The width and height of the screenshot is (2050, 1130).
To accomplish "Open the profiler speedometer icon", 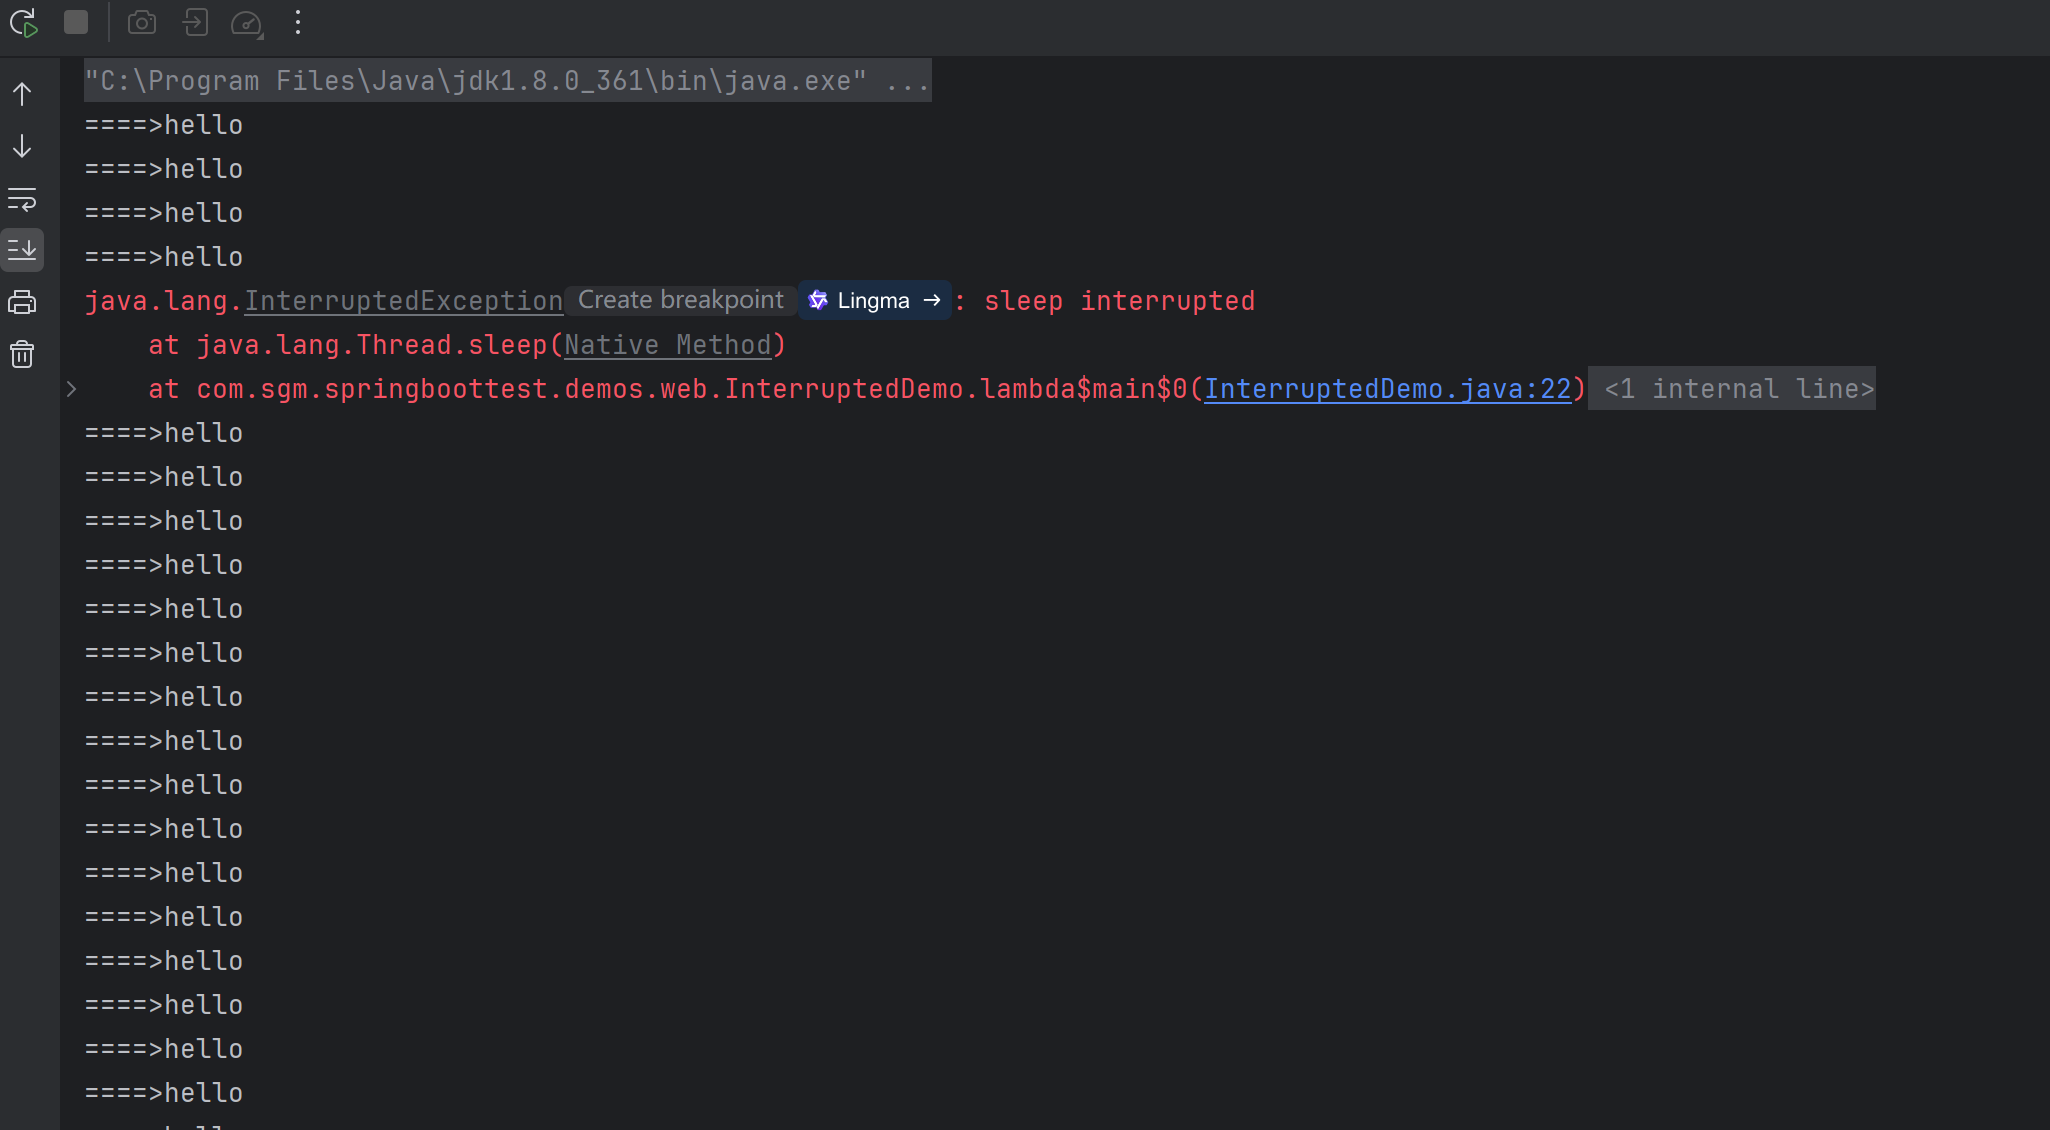I will [246, 22].
